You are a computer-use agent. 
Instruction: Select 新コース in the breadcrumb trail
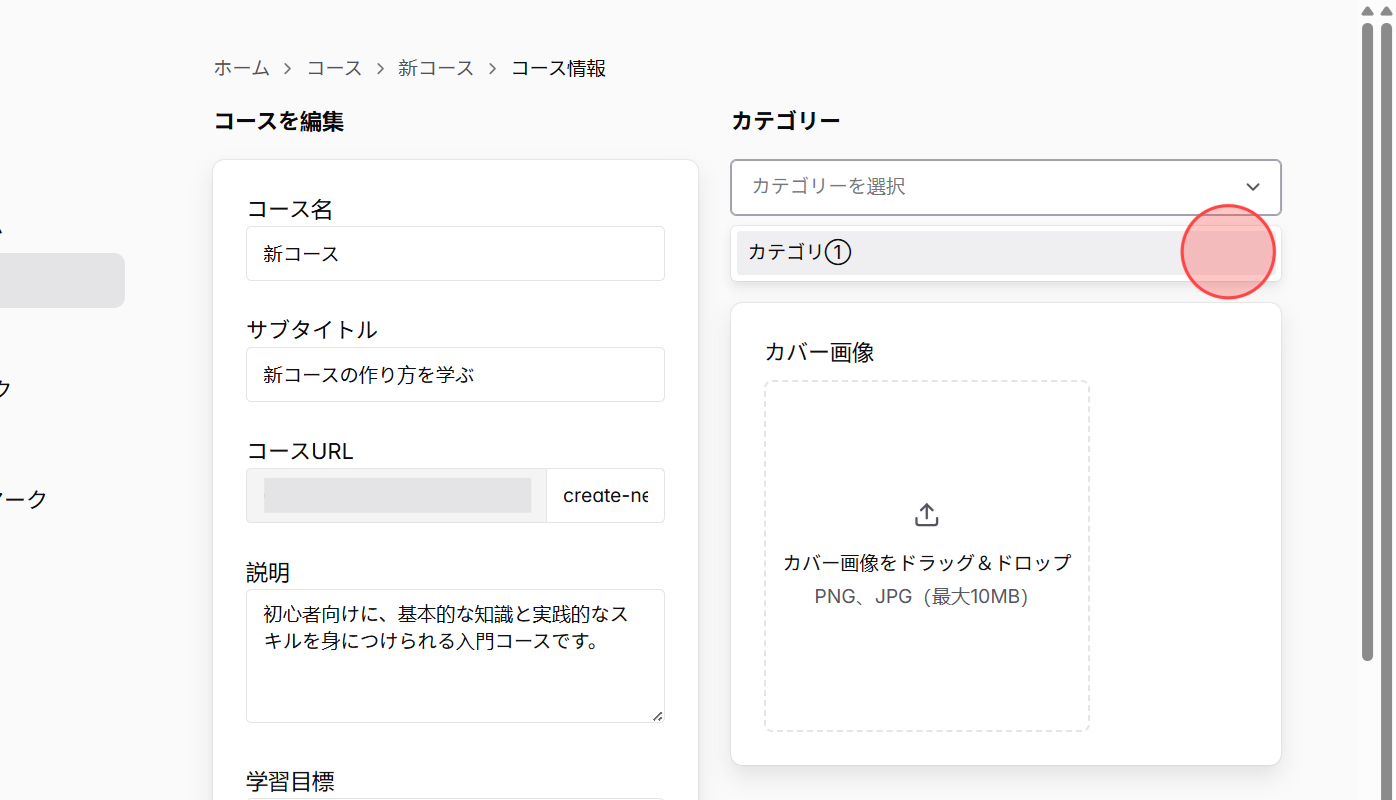click(436, 68)
